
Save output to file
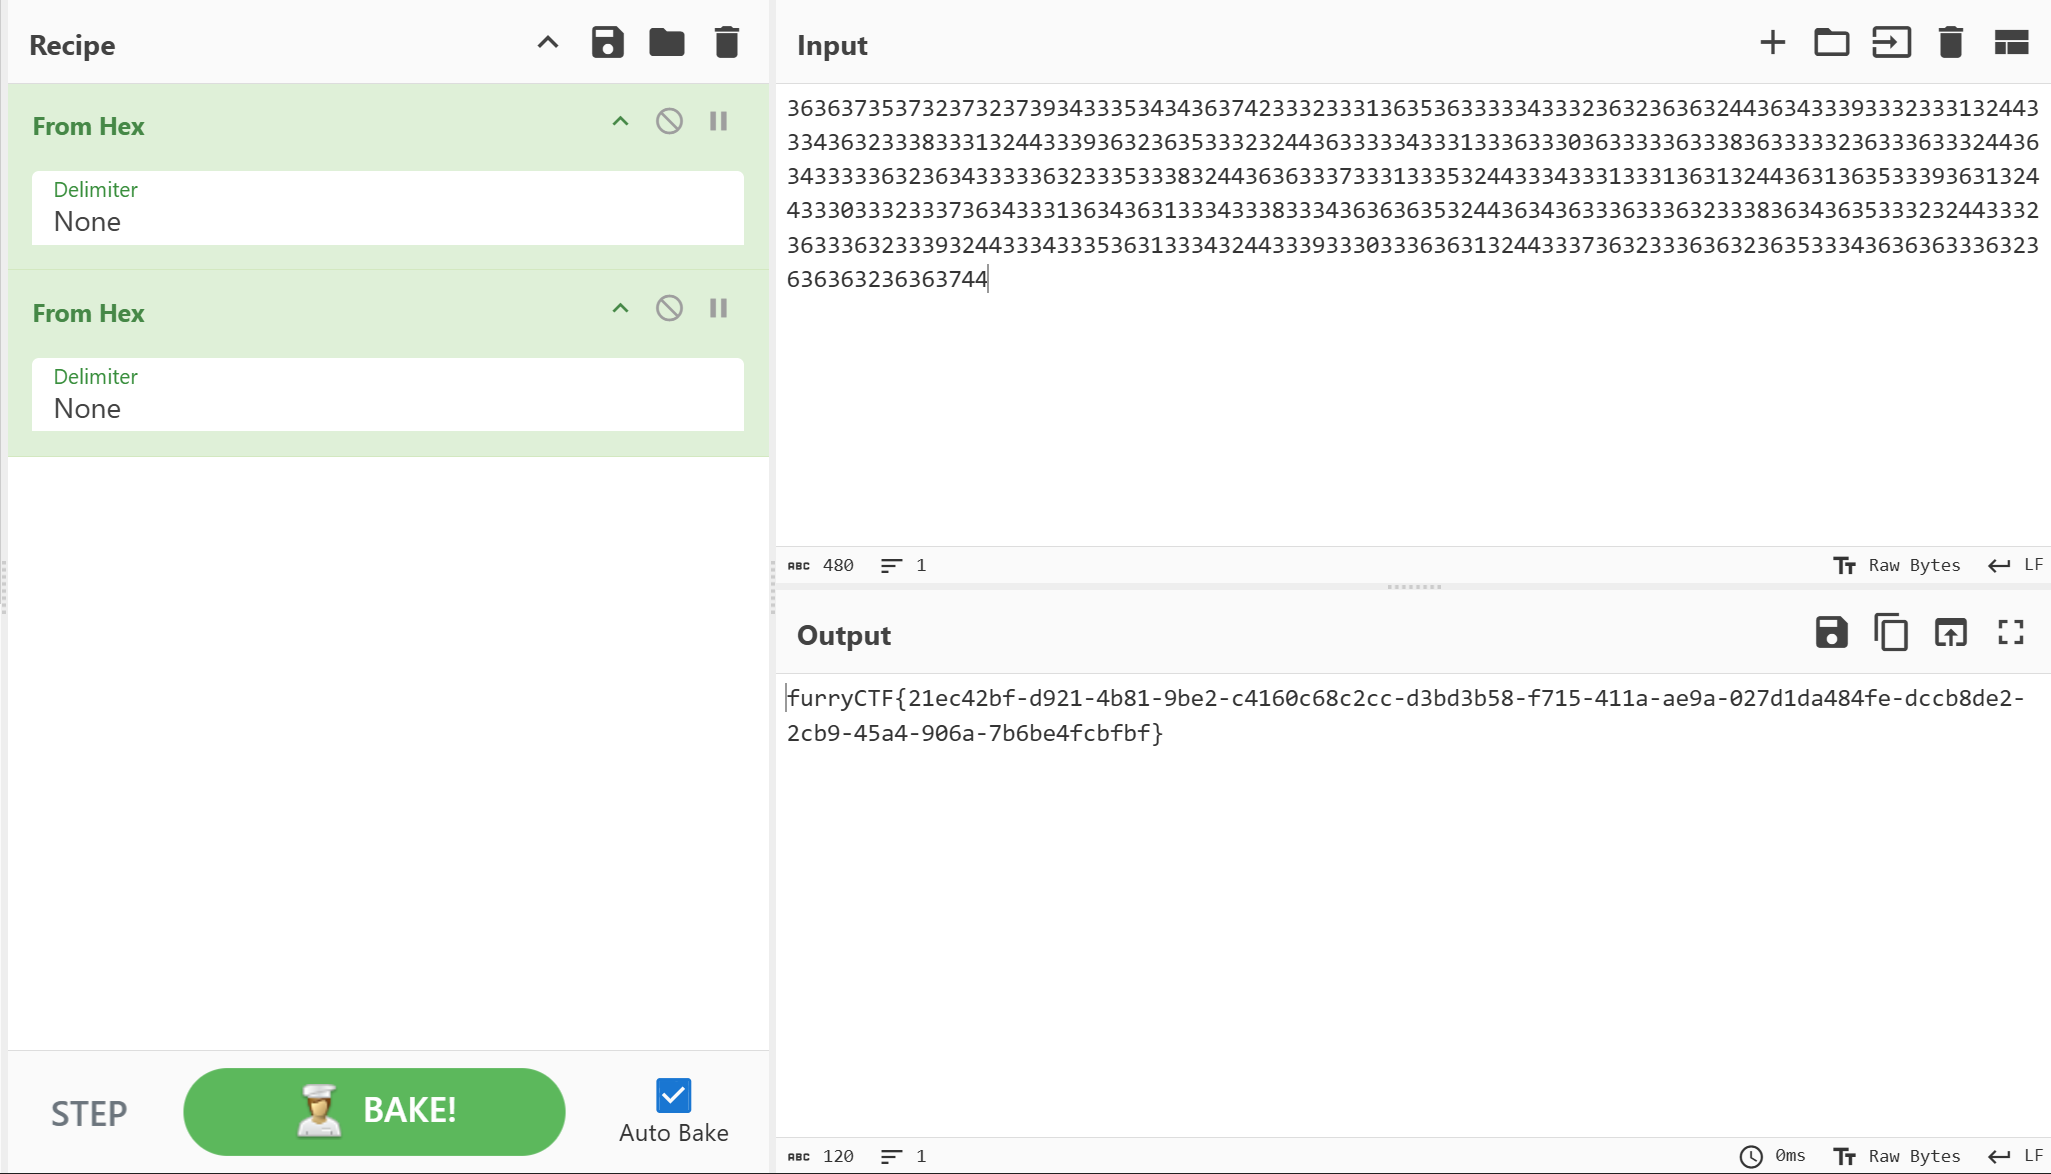click(1831, 633)
